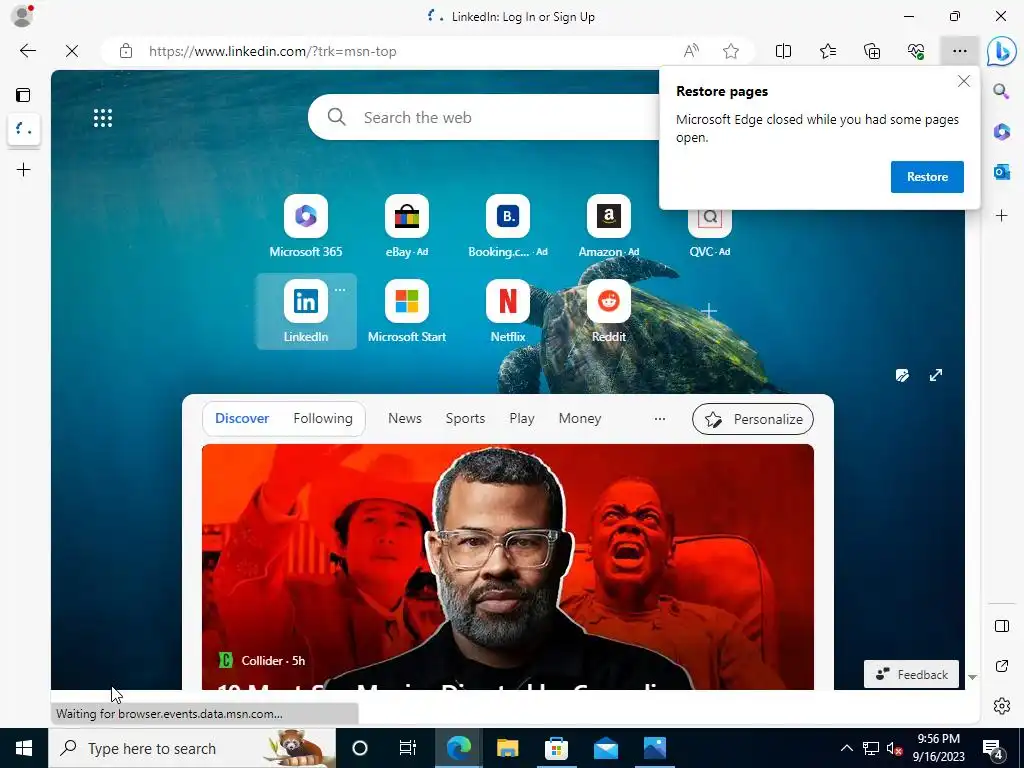Click the page scroll down arrow
The image size is (1024, 768).
972,678
